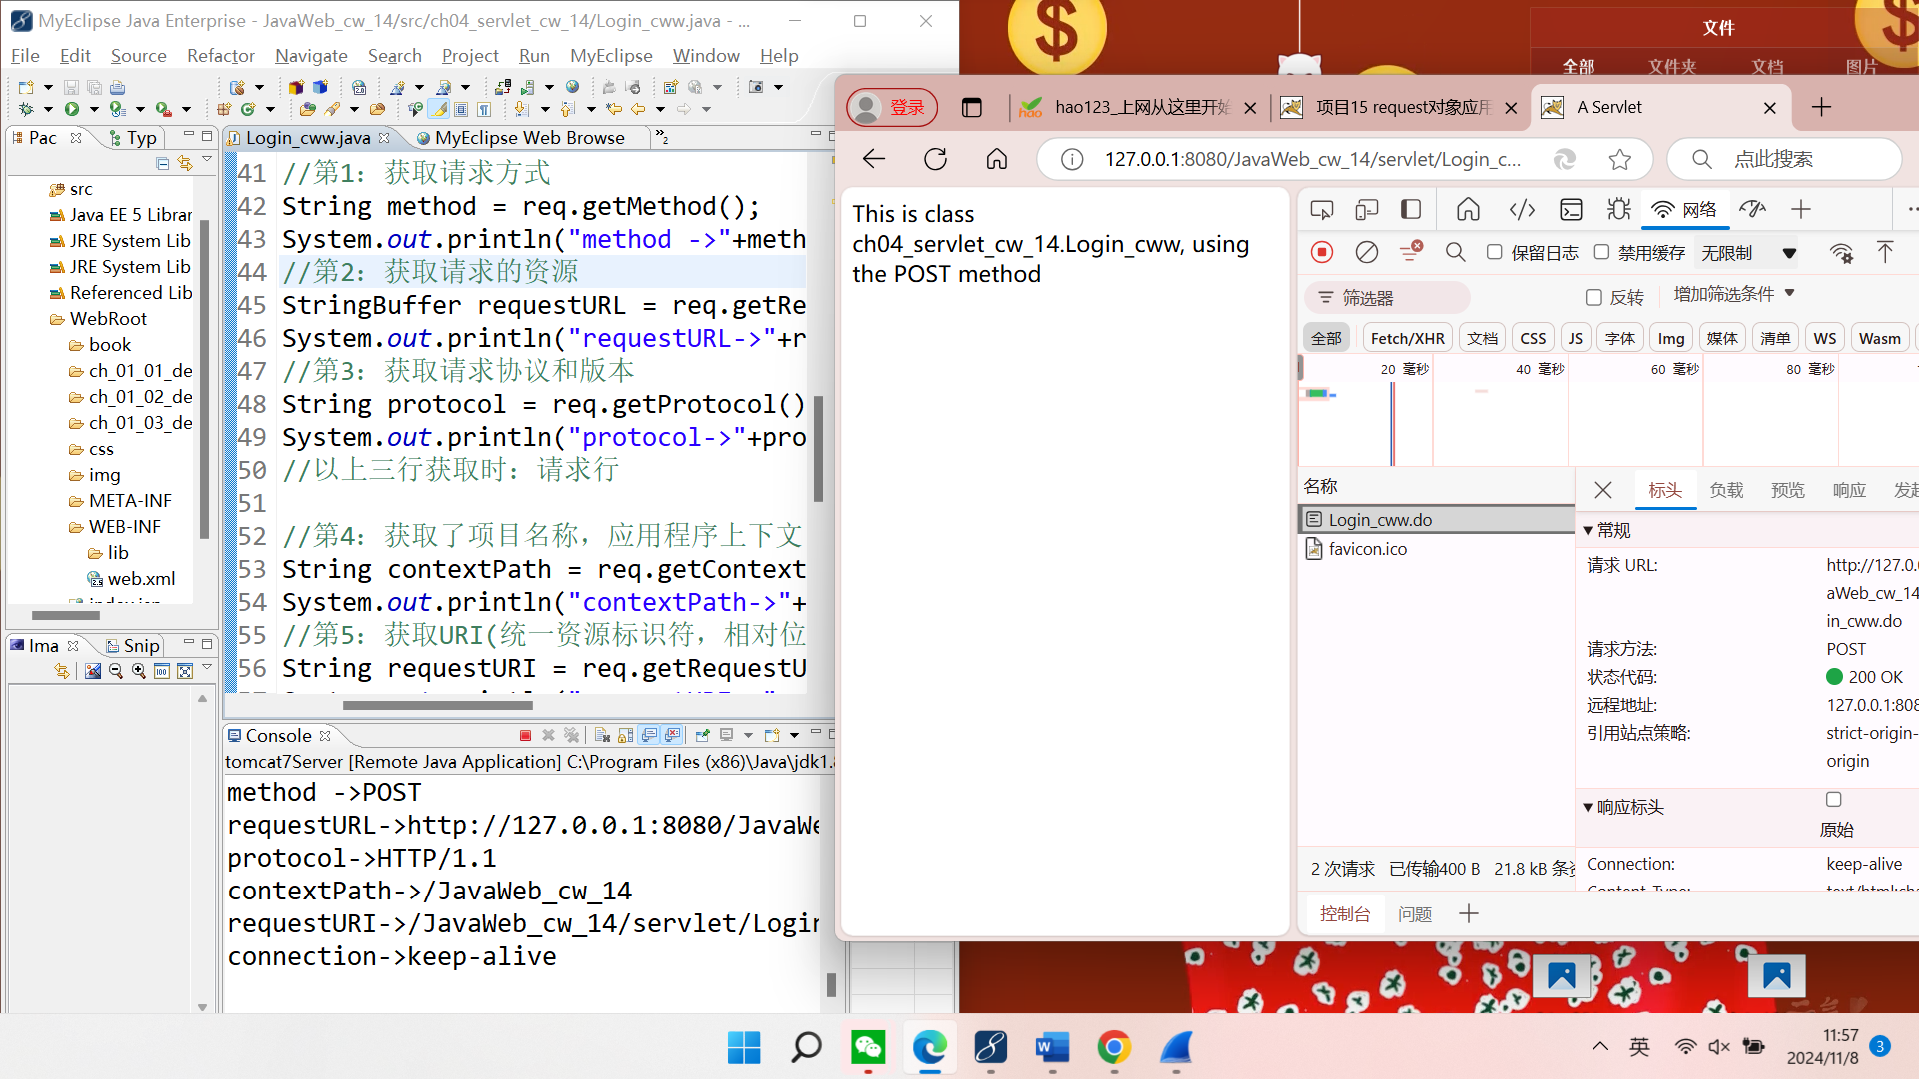Open WeChat from the taskbar
The image size is (1919, 1079).
868,1047
